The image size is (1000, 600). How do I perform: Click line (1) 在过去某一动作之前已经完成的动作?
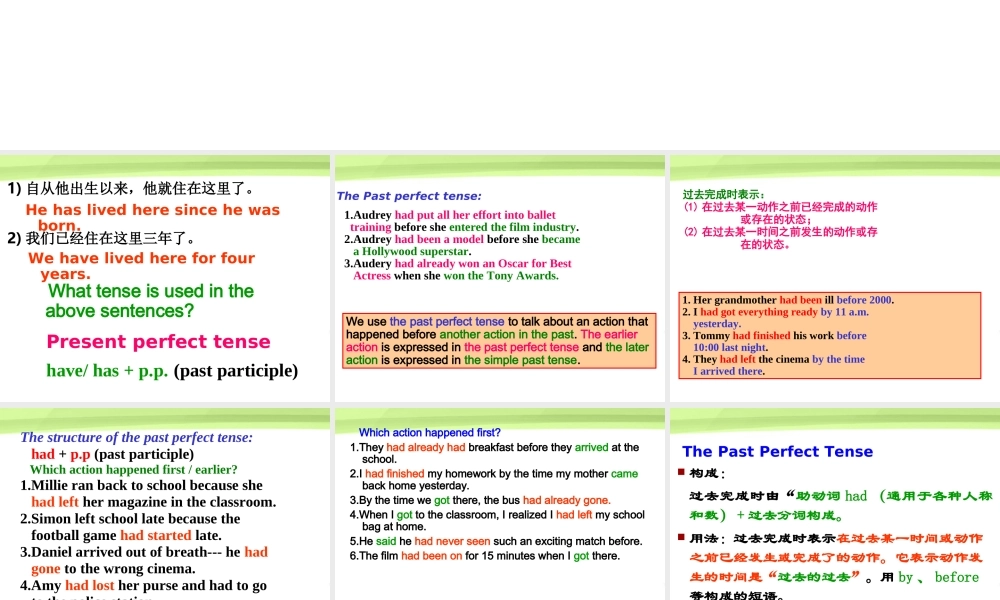(x=780, y=213)
